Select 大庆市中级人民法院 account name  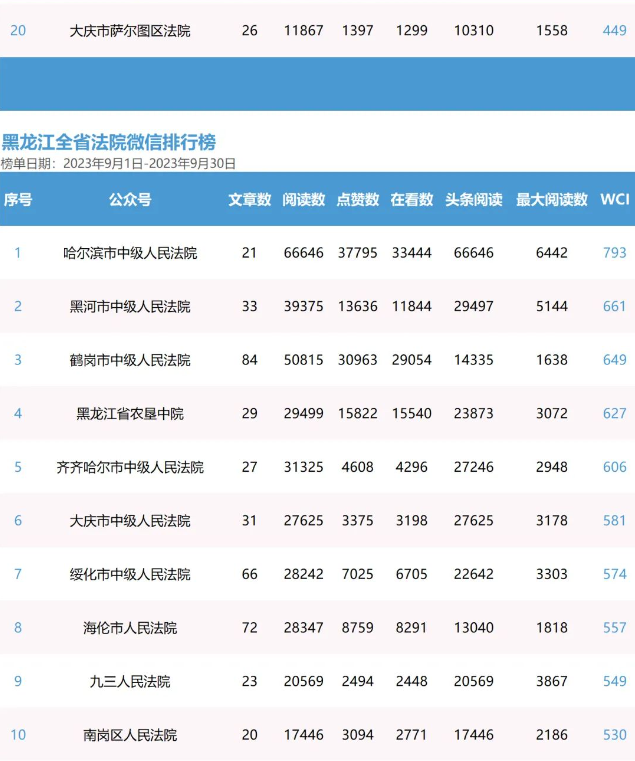click(x=130, y=521)
